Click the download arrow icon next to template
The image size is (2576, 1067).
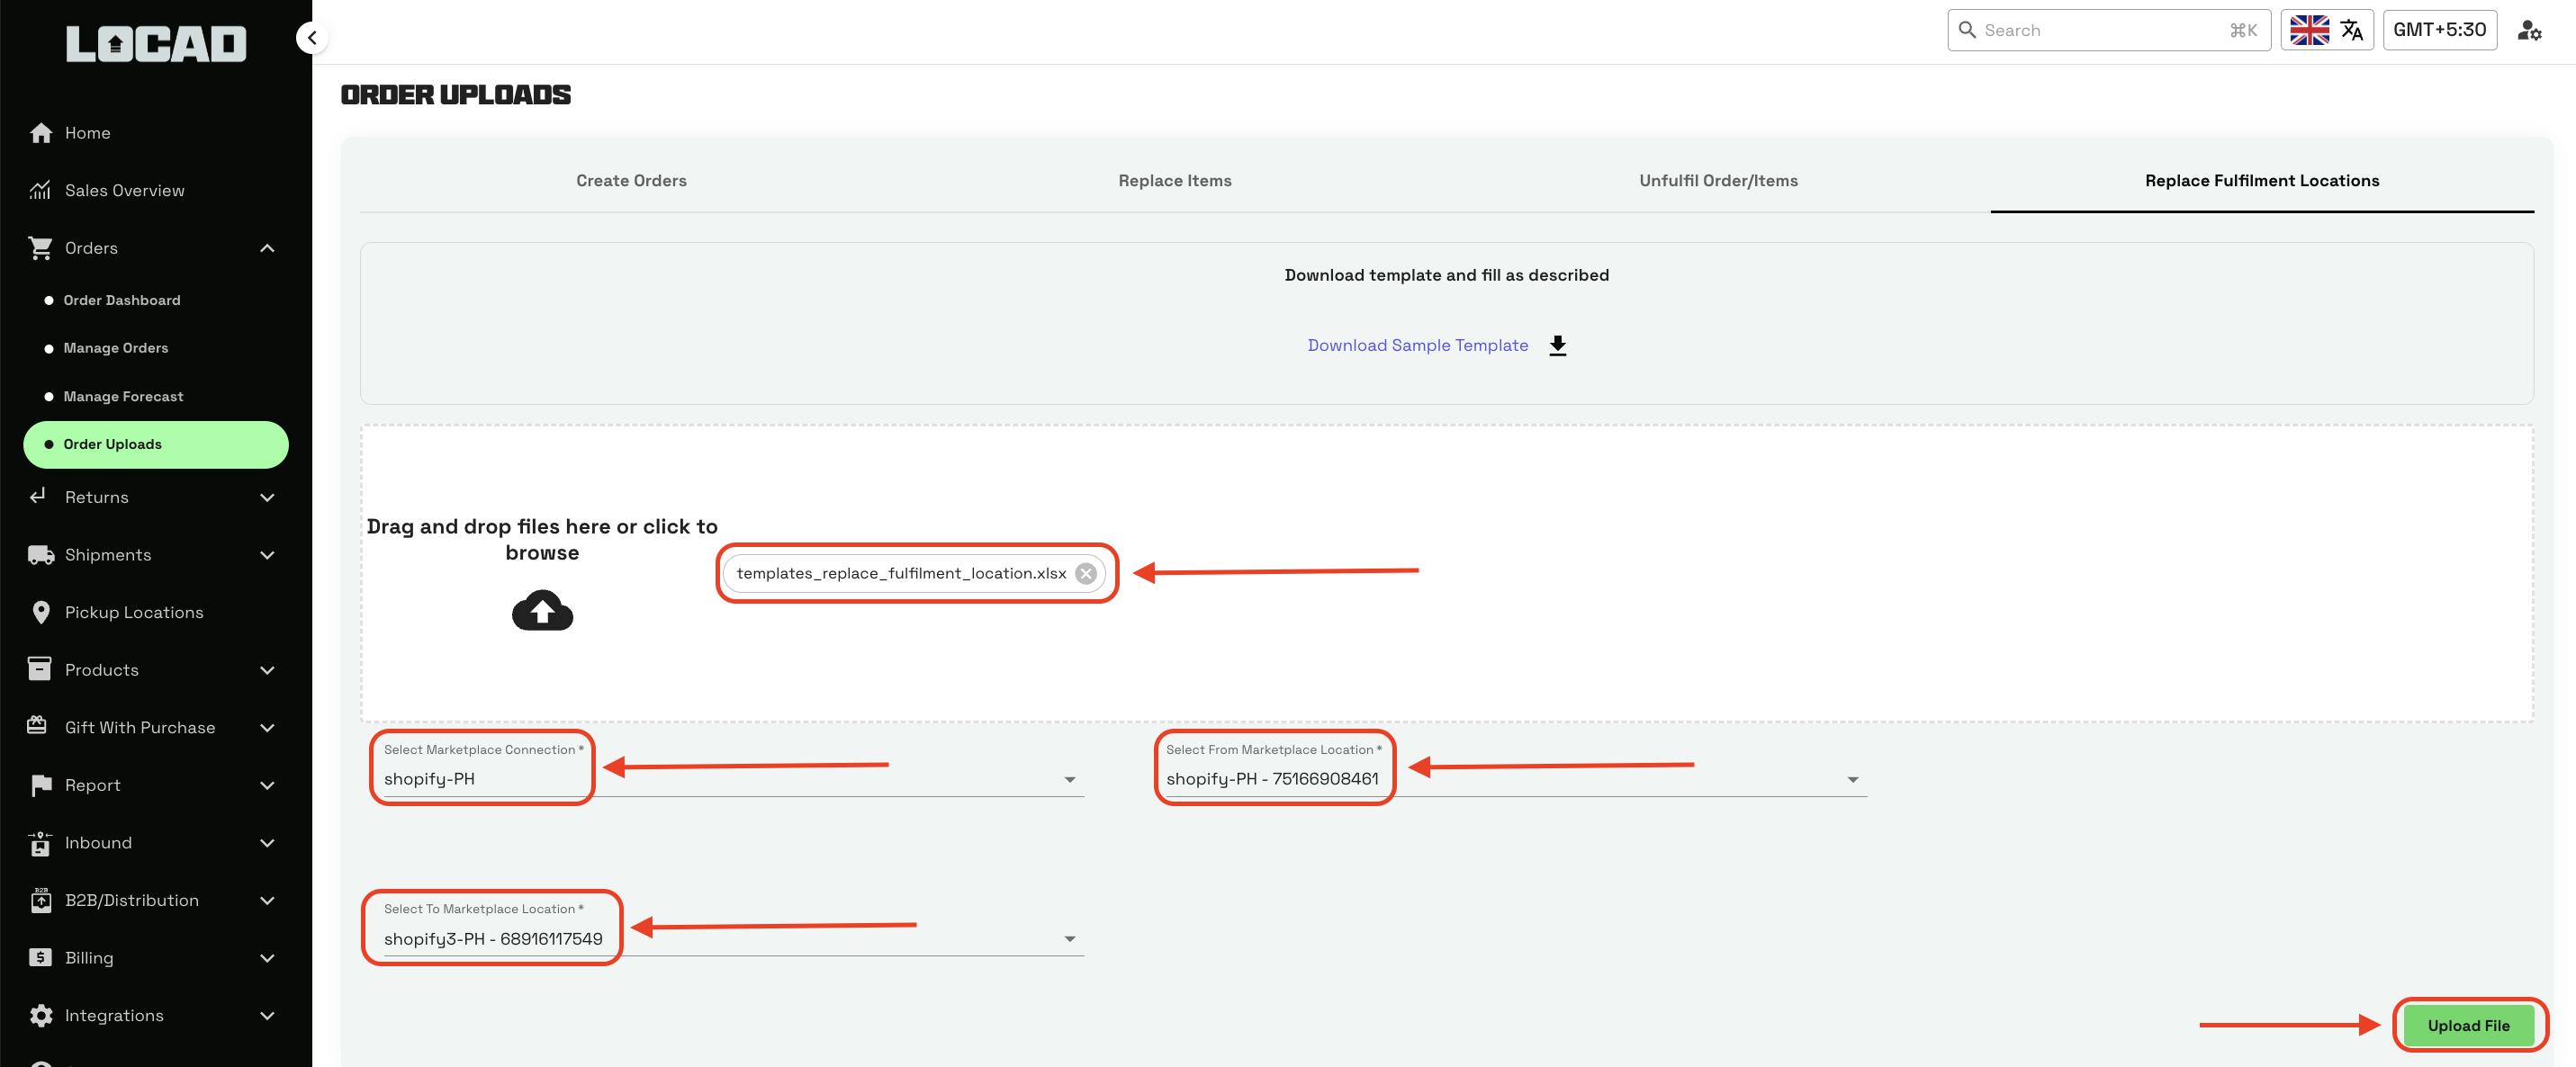pos(1557,345)
